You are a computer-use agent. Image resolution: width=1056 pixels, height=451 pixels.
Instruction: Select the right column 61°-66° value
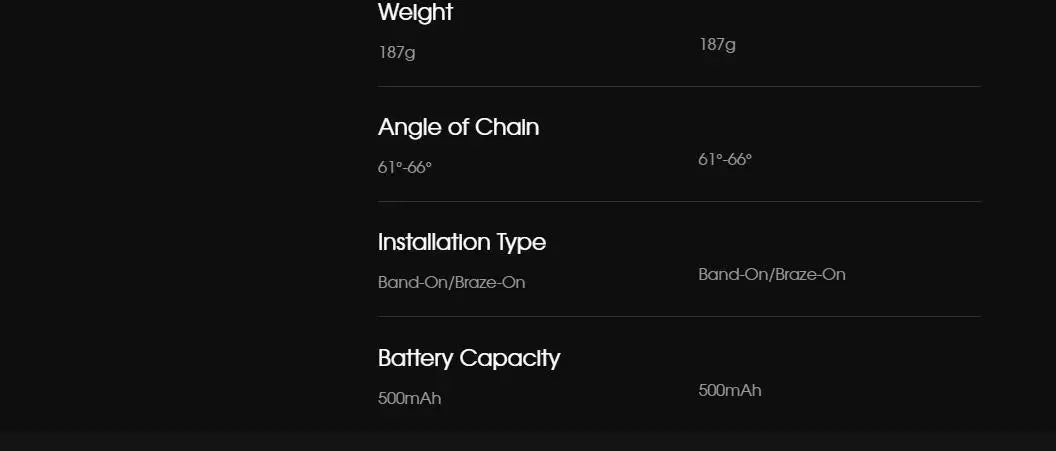pos(725,159)
